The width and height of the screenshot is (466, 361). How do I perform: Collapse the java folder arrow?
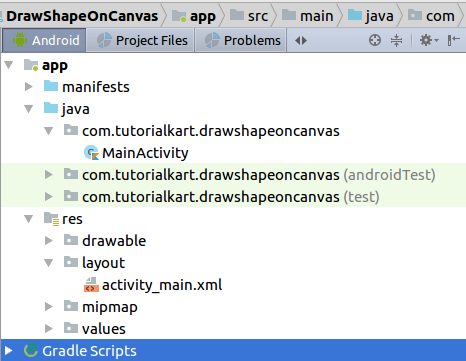pos(29,109)
